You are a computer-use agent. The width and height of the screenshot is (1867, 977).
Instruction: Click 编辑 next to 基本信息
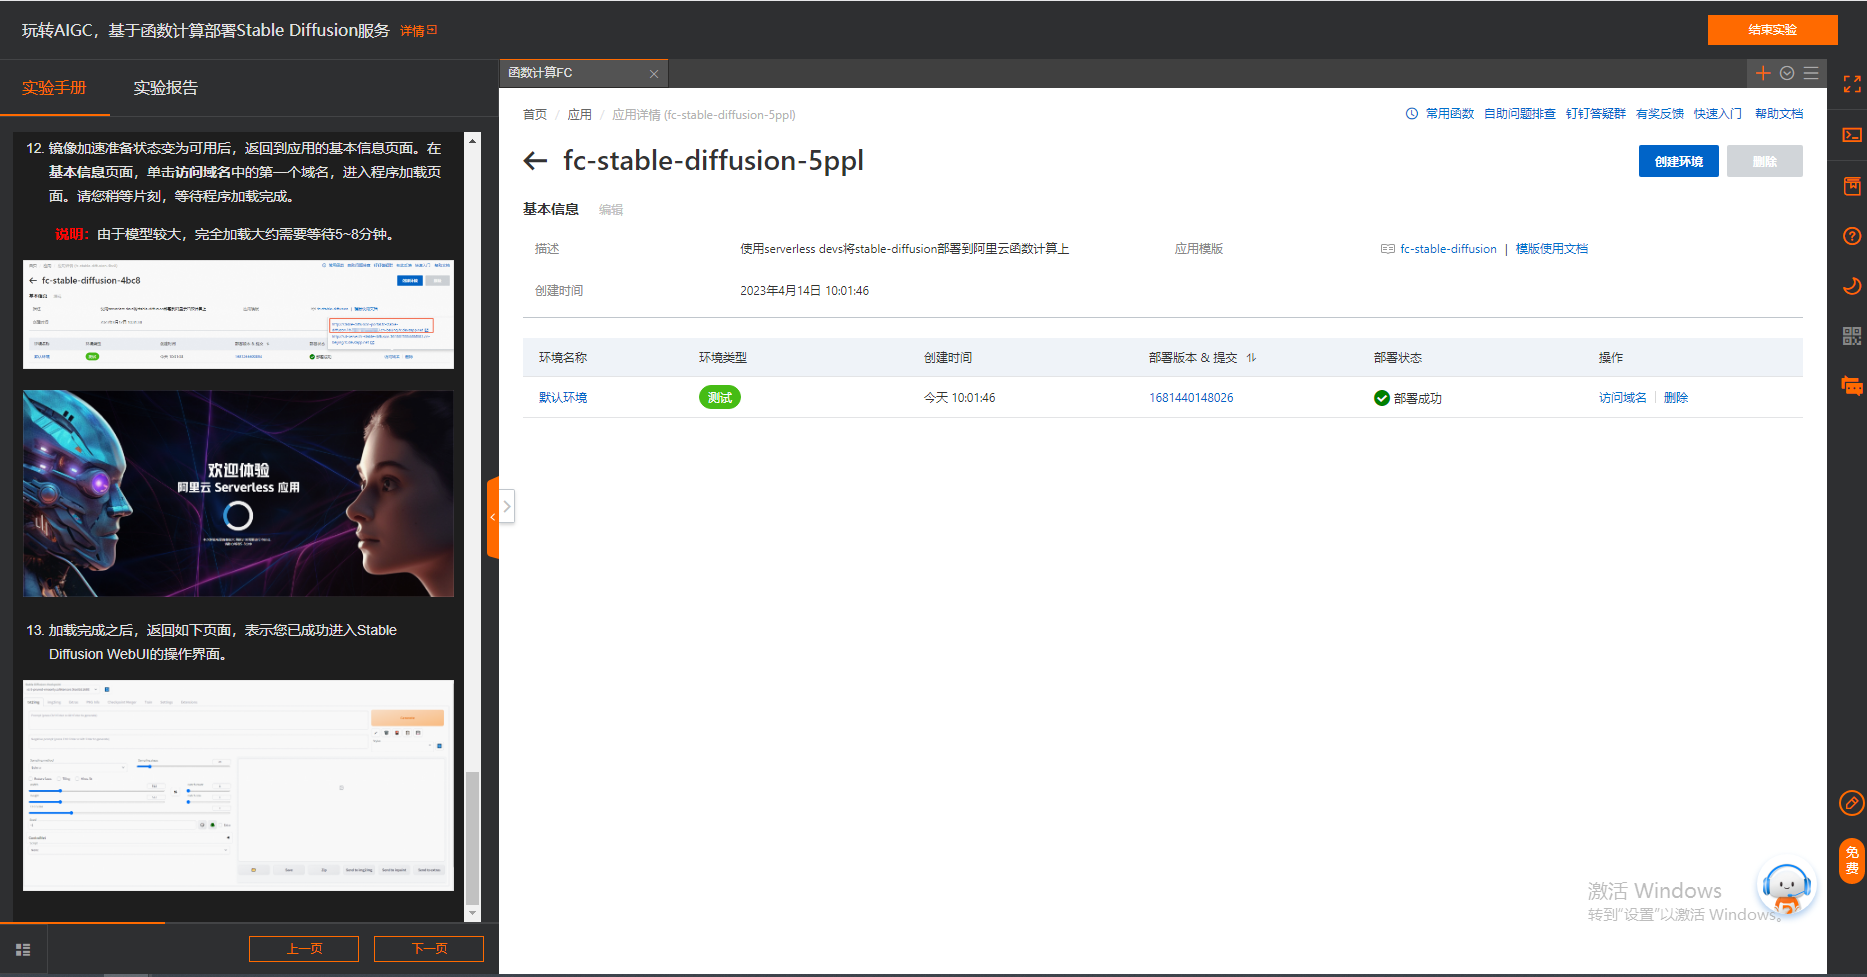pos(611,210)
